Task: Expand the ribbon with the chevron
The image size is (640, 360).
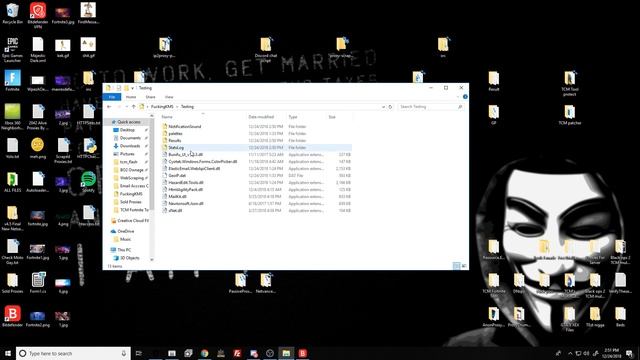Action: [x=458, y=97]
